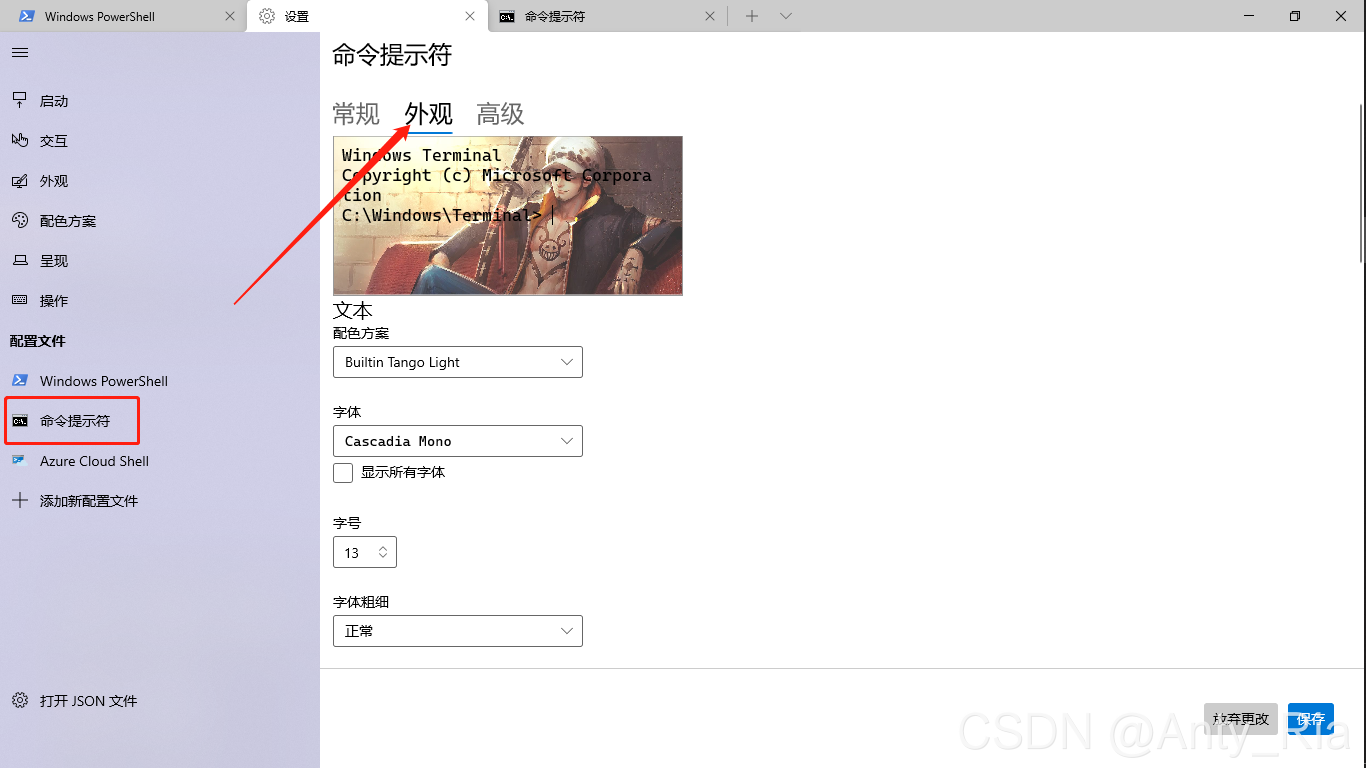This screenshot has width=1366, height=768.
Task: Switch to the 常规 tab
Action: click(x=356, y=114)
